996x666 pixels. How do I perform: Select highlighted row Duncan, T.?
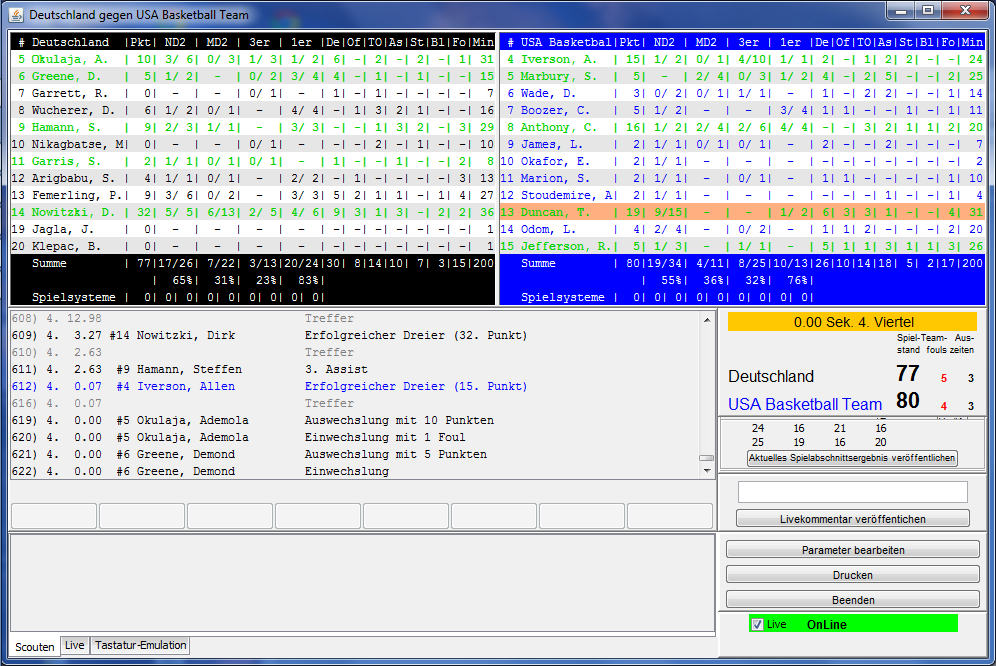(742, 212)
